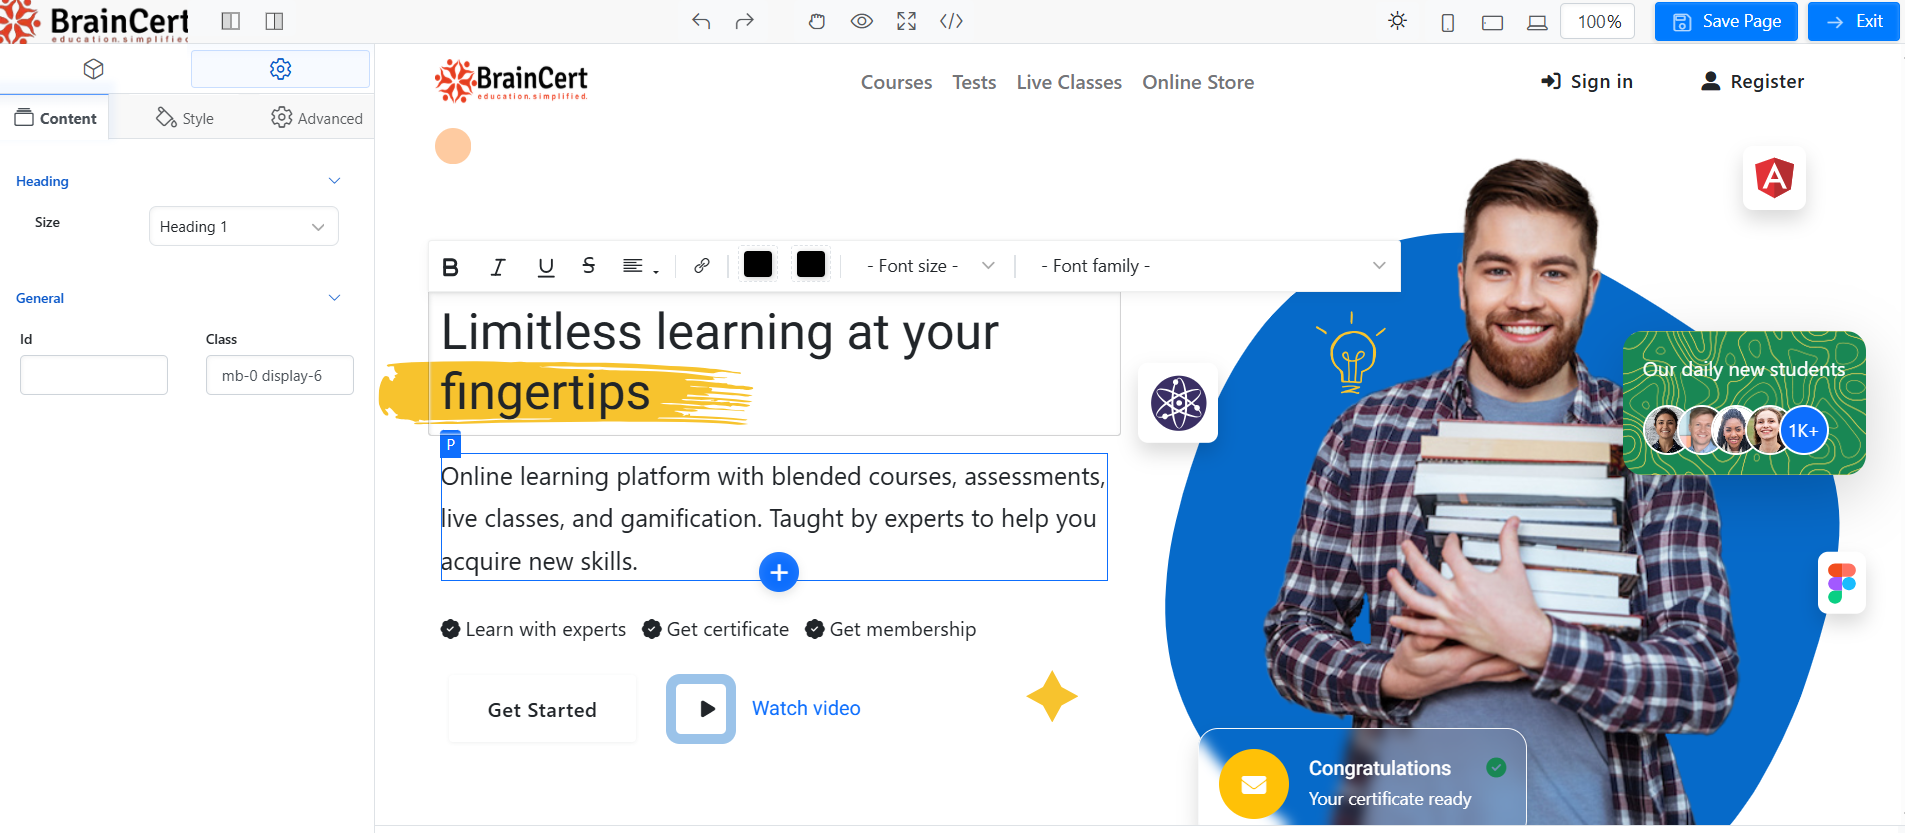Click the Angular logo icon

1774,178
